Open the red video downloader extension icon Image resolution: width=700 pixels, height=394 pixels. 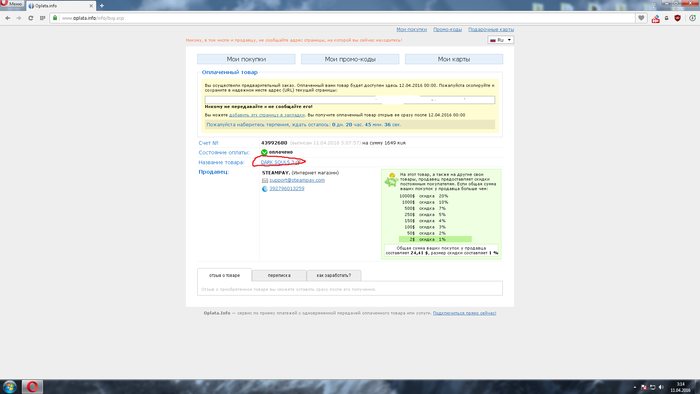click(x=655, y=19)
